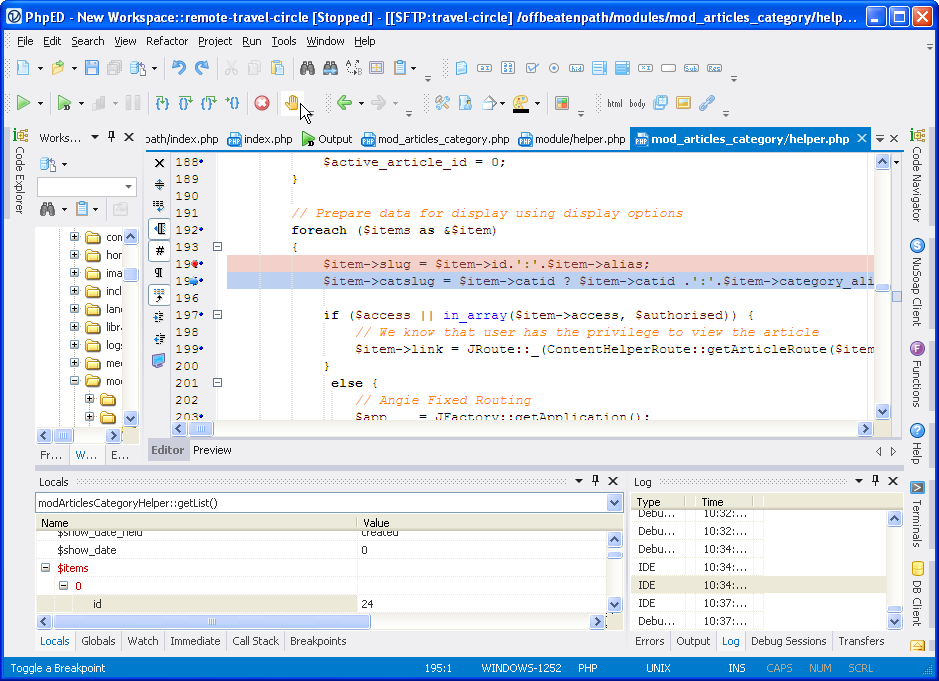This screenshot has height=681, width=939.
Task: Pin the Locals panel with the pushpin
Action: [596, 481]
